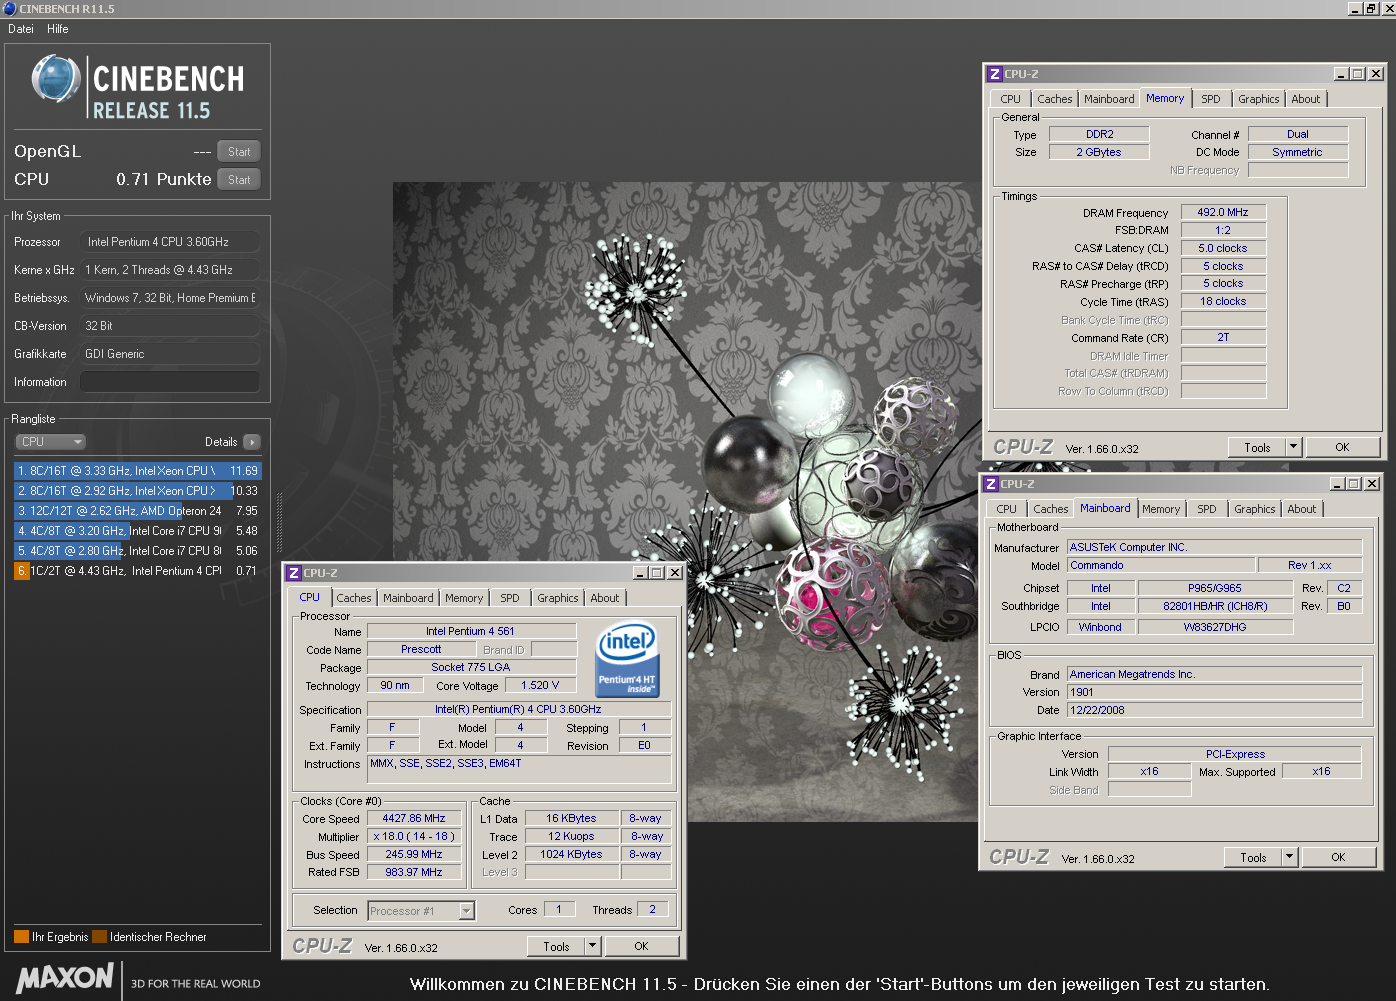Start the OpenGL benchmark
This screenshot has height=1001, width=1396.
(239, 152)
